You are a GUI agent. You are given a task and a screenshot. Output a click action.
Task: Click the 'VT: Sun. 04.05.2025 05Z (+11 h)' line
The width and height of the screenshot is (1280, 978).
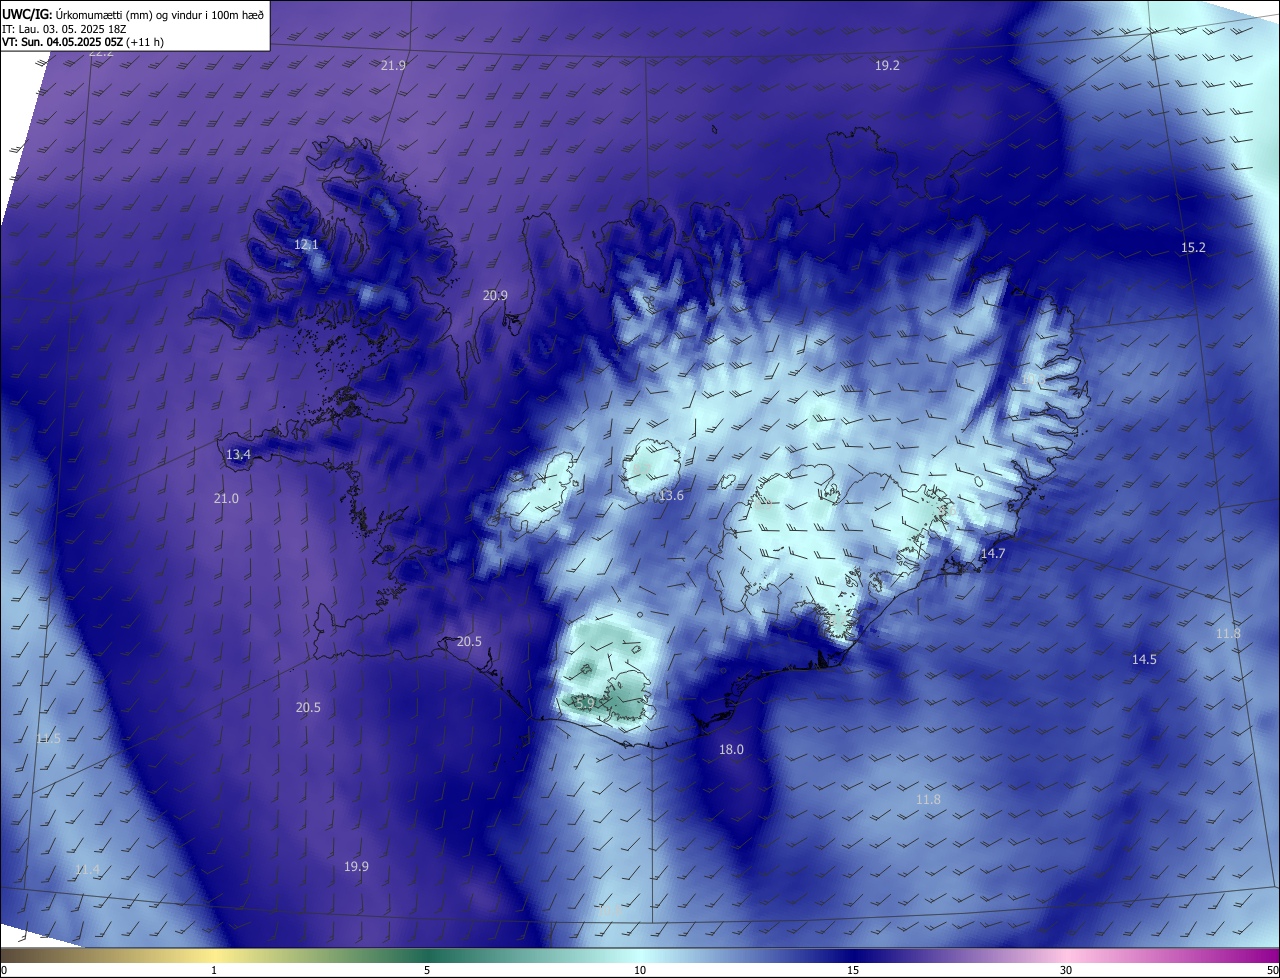pos(83,42)
